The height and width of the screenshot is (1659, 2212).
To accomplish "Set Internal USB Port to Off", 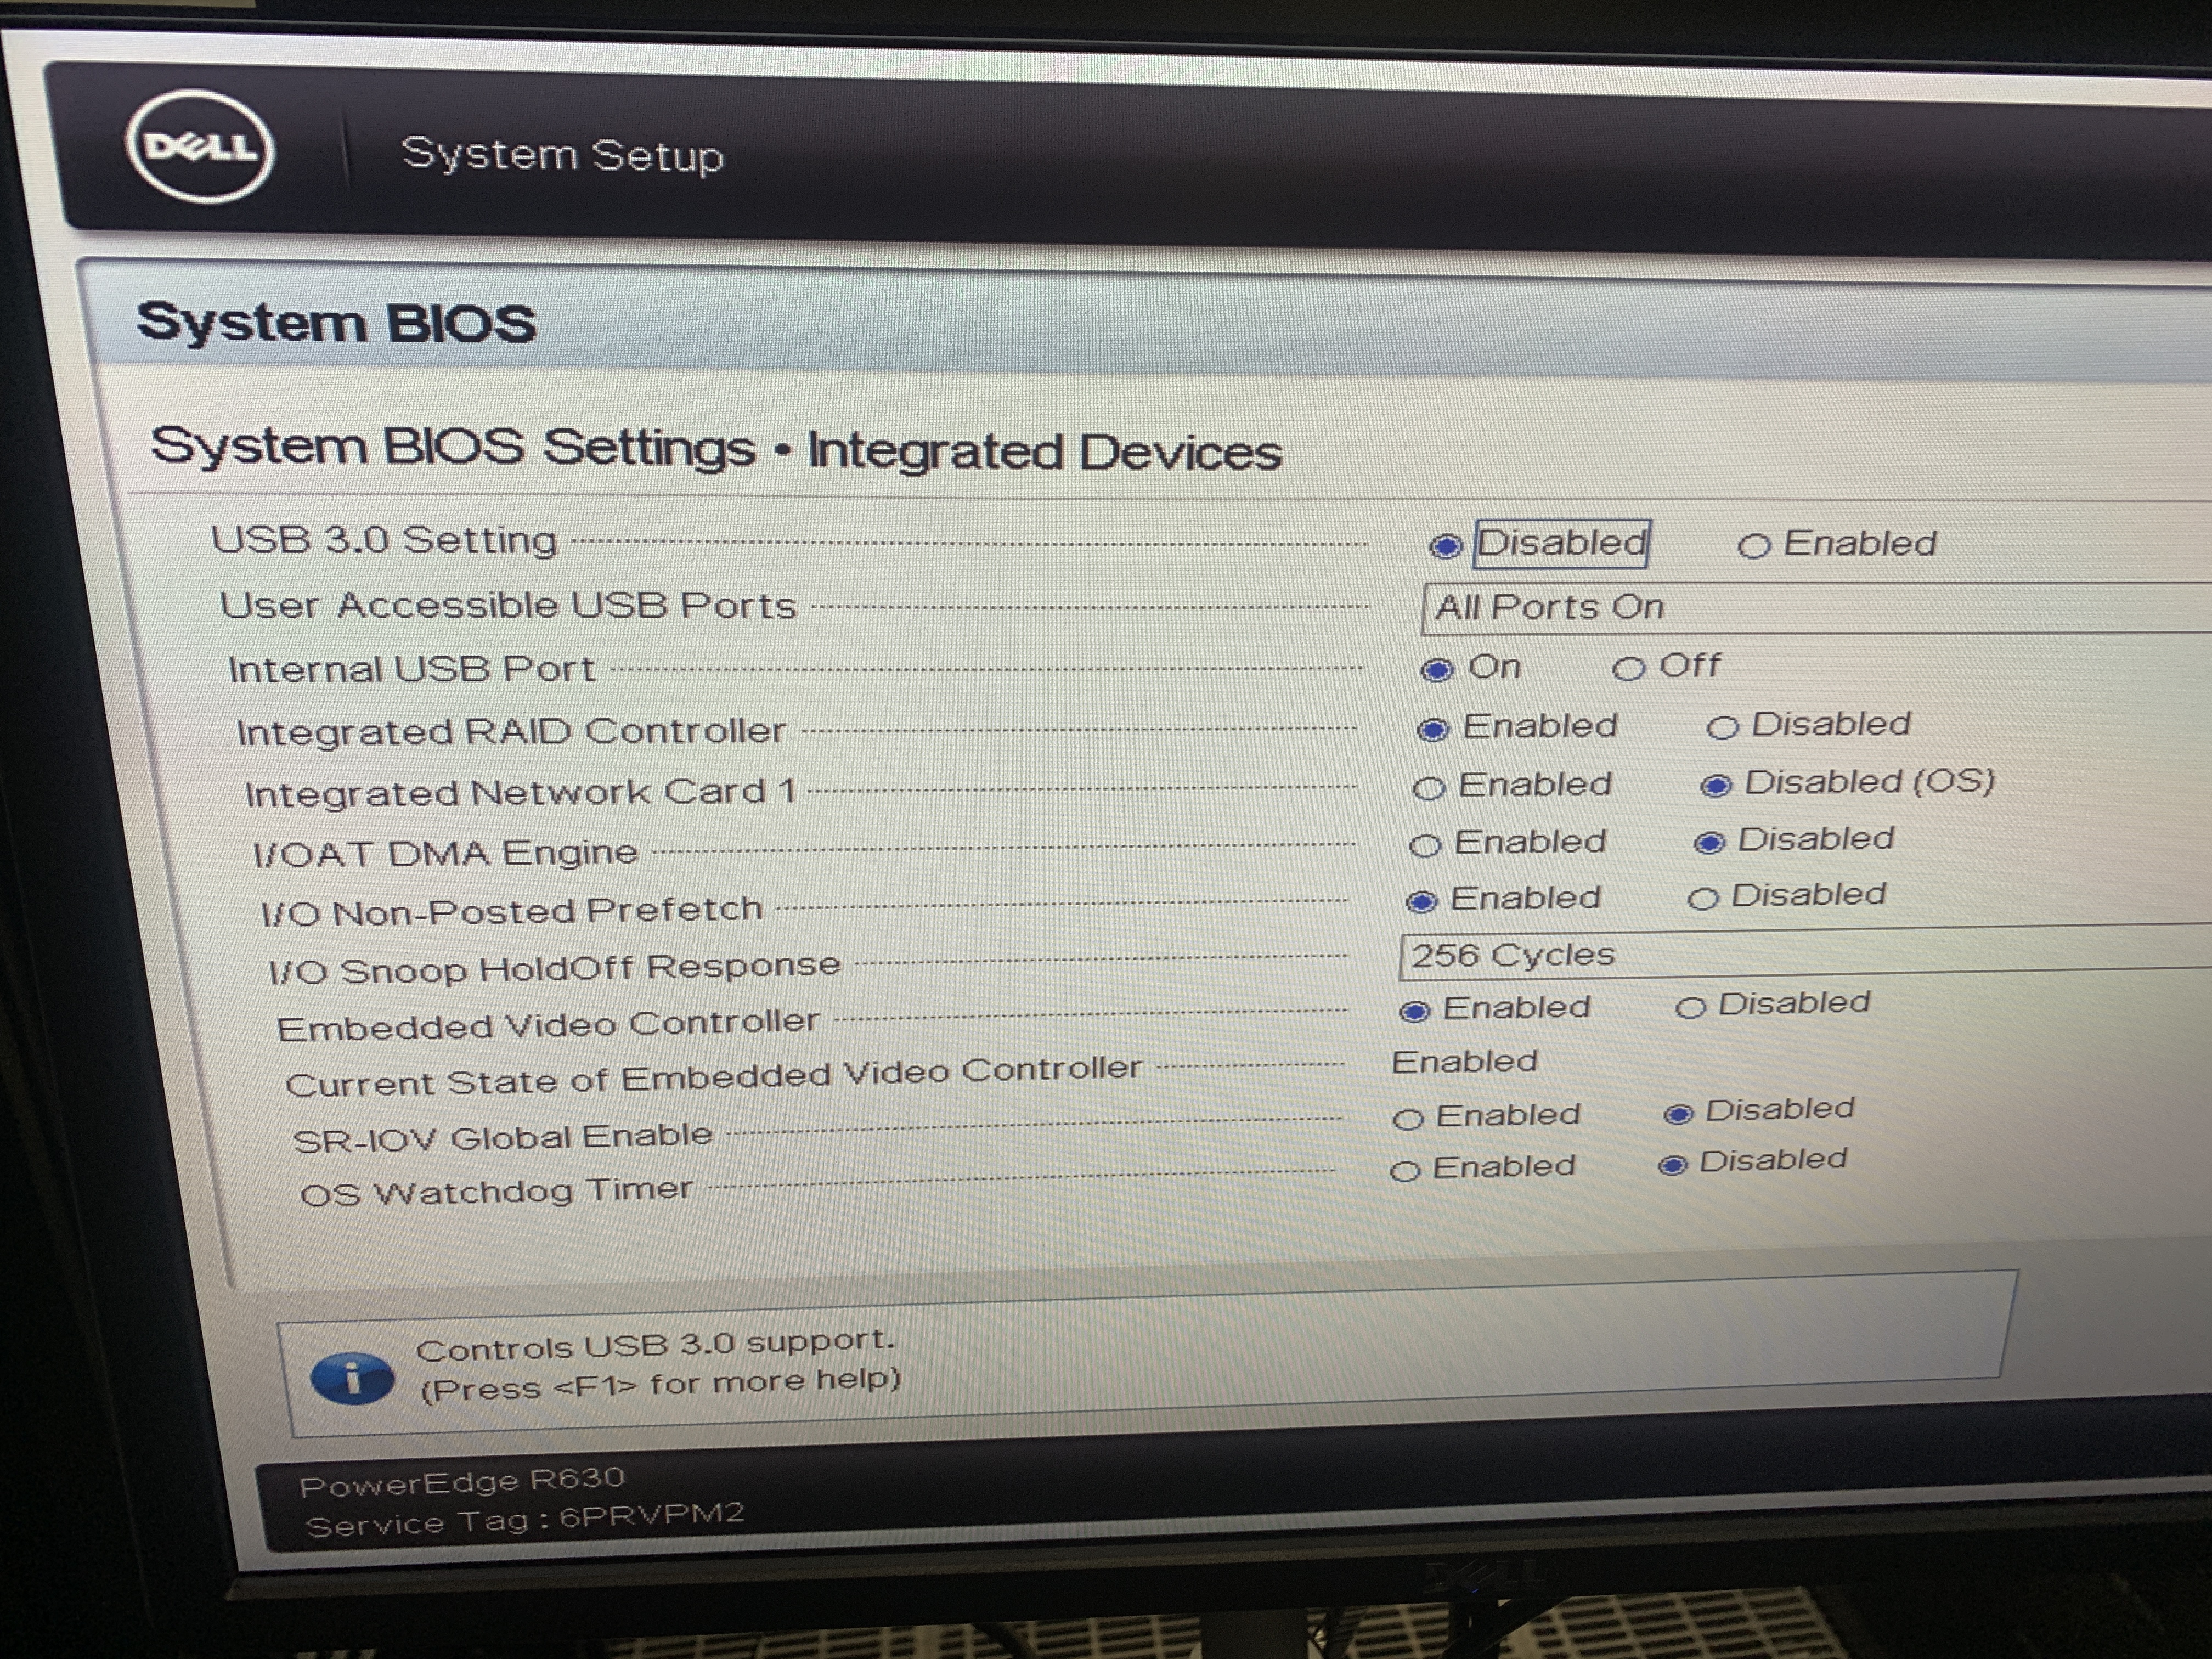I will [1628, 668].
